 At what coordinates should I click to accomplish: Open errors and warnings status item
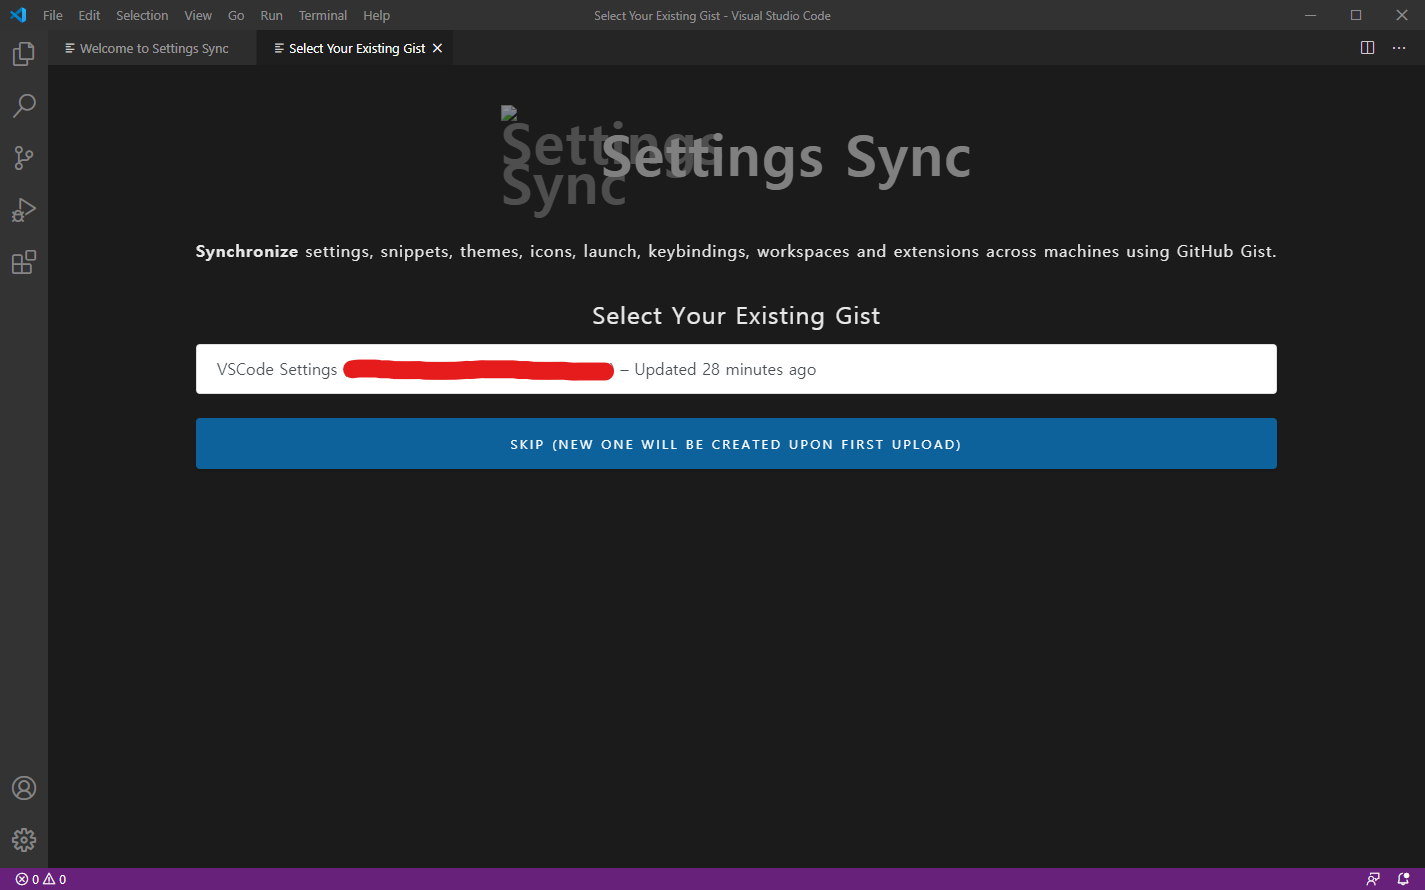(41, 879)
